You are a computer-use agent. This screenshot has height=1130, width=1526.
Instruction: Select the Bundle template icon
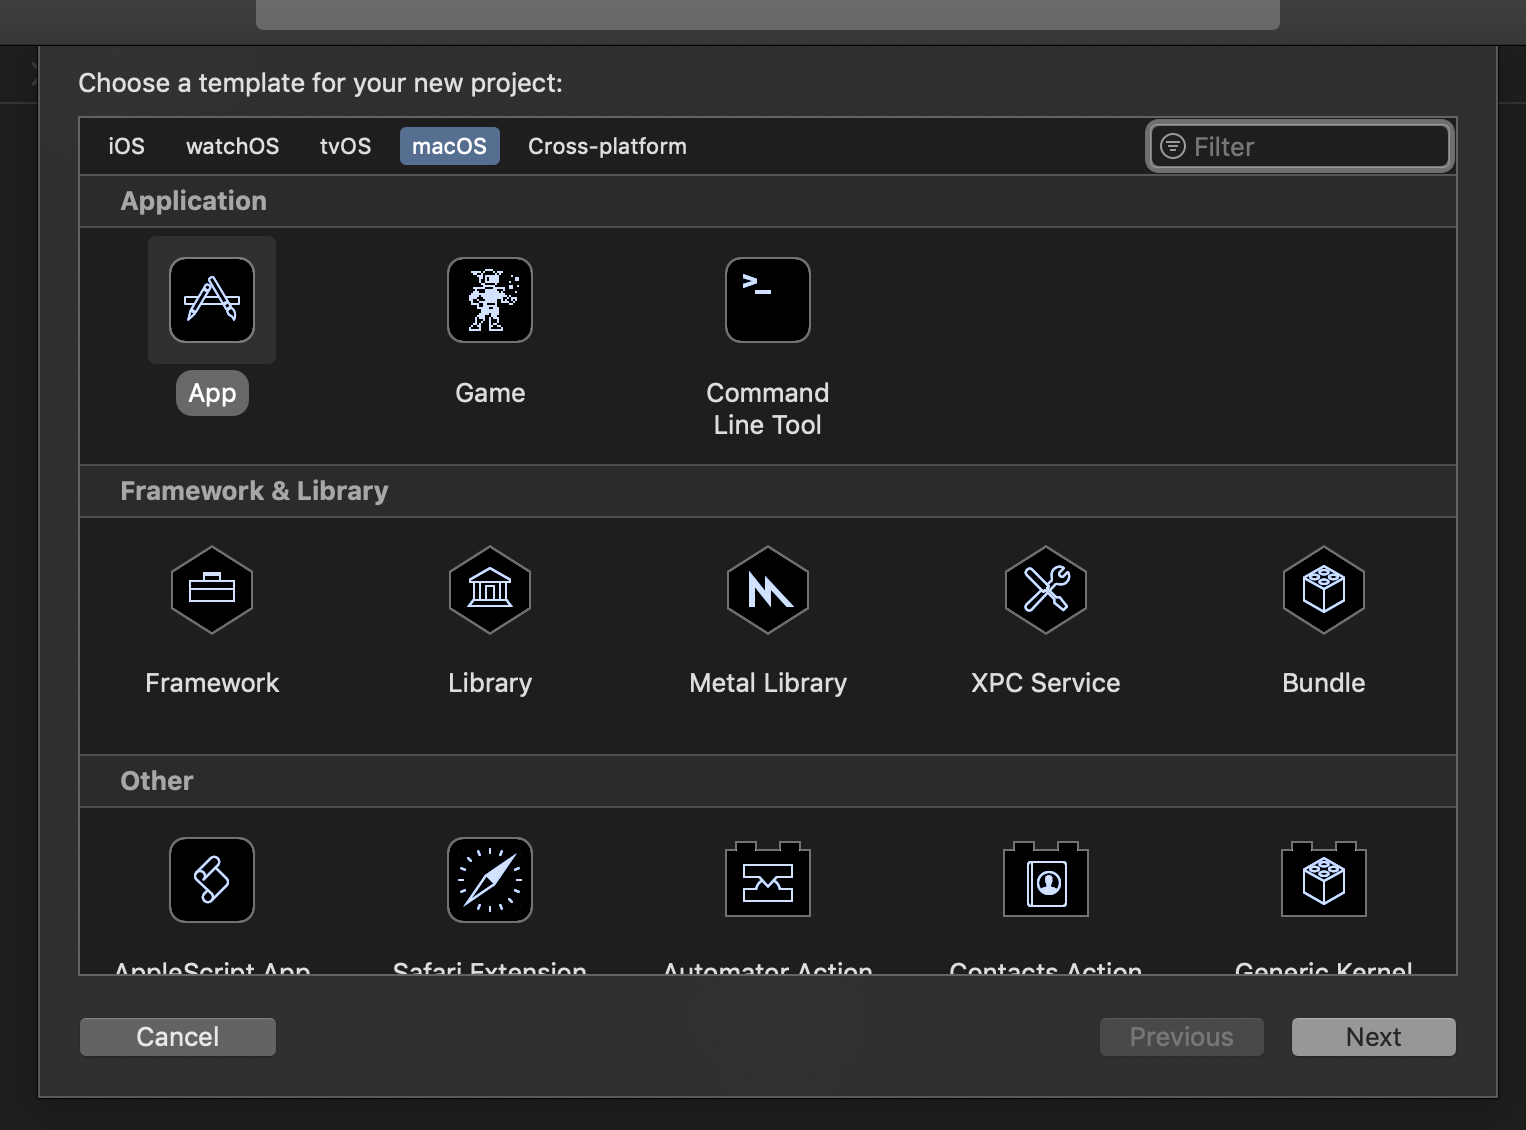pos(1324,590)
